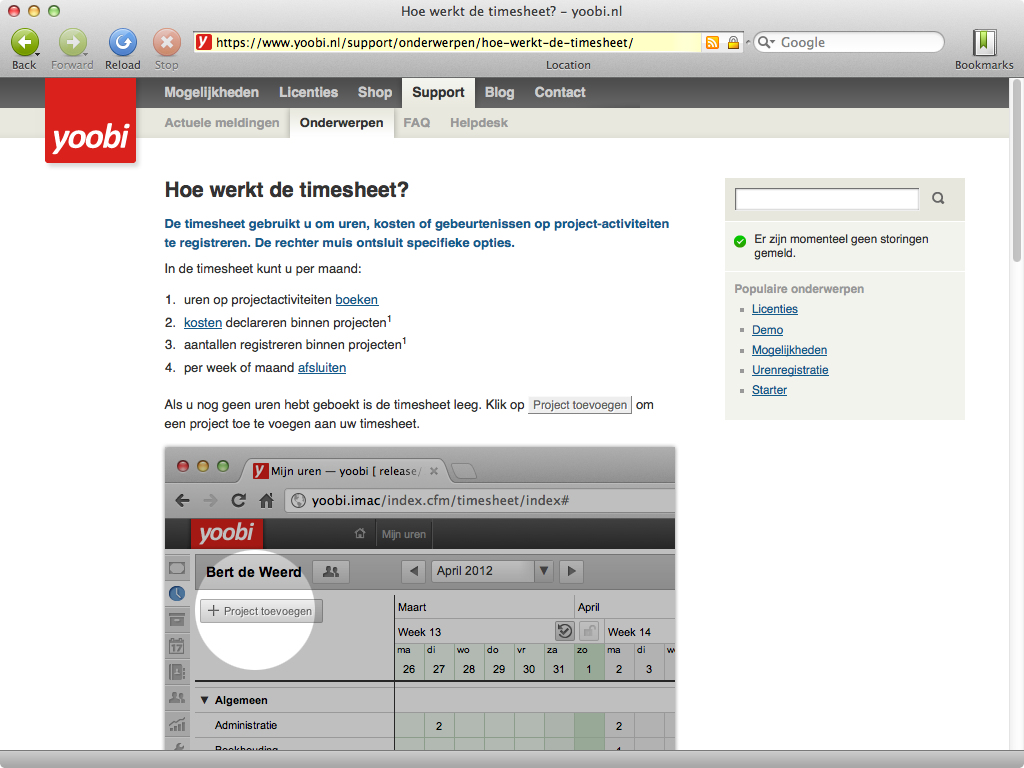Click the Week 13 refresh icon
1024x768 pixels.
tap(564, 632)
